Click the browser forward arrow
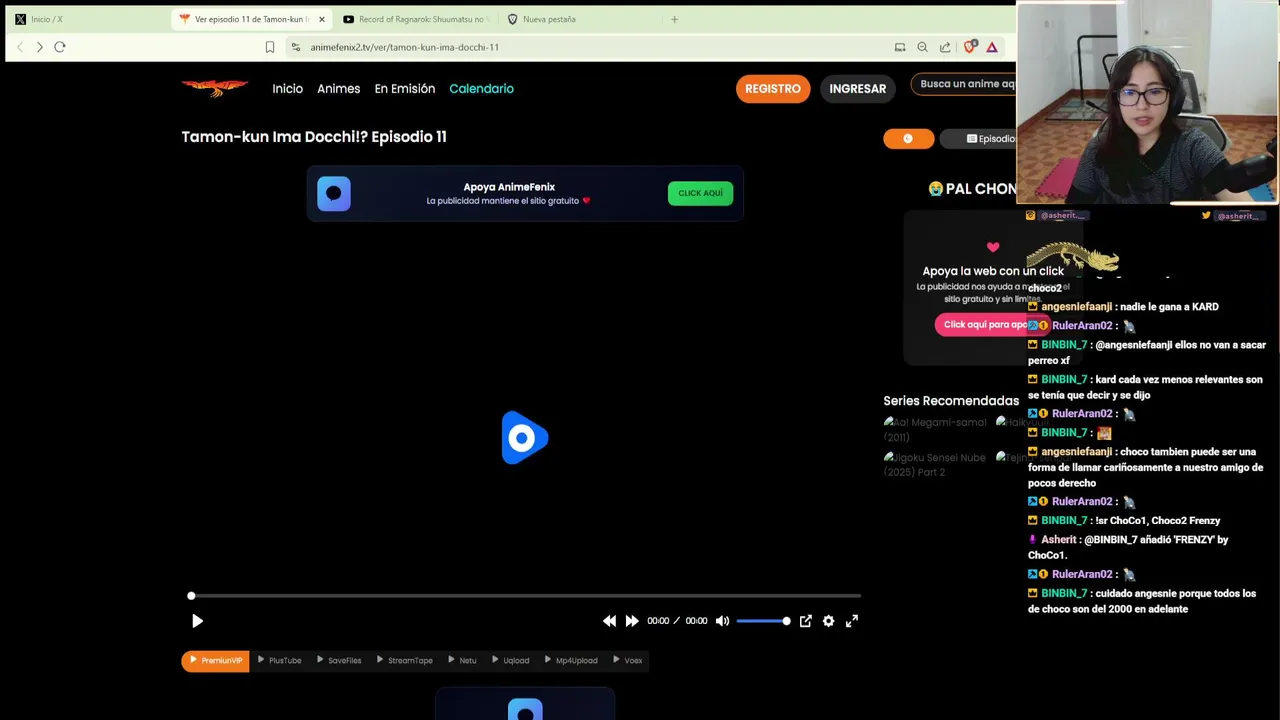 tap(39, 47)
